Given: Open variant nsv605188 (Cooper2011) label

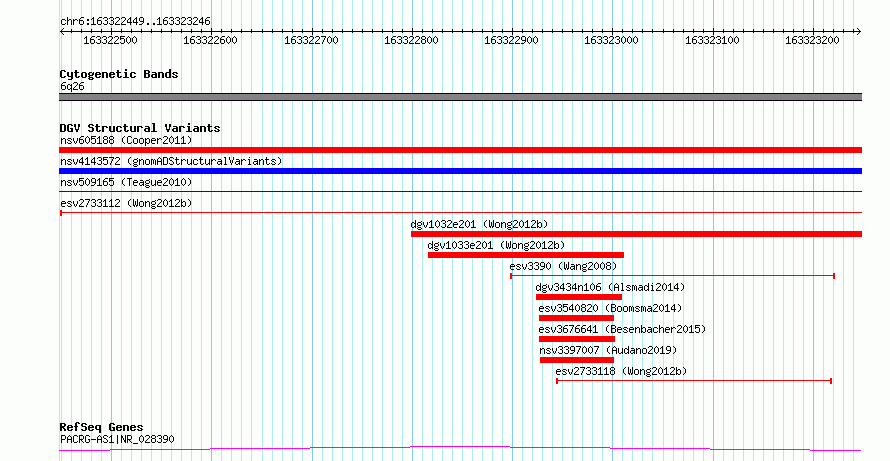Looking at the screenshot, I should pyautogui.click(x=126, y=140).
